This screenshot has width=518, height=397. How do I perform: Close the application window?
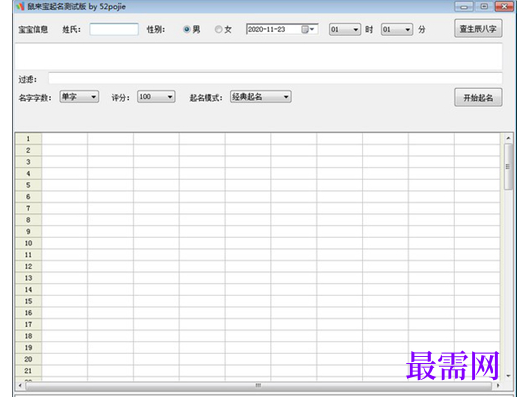[x=504, y=6]
